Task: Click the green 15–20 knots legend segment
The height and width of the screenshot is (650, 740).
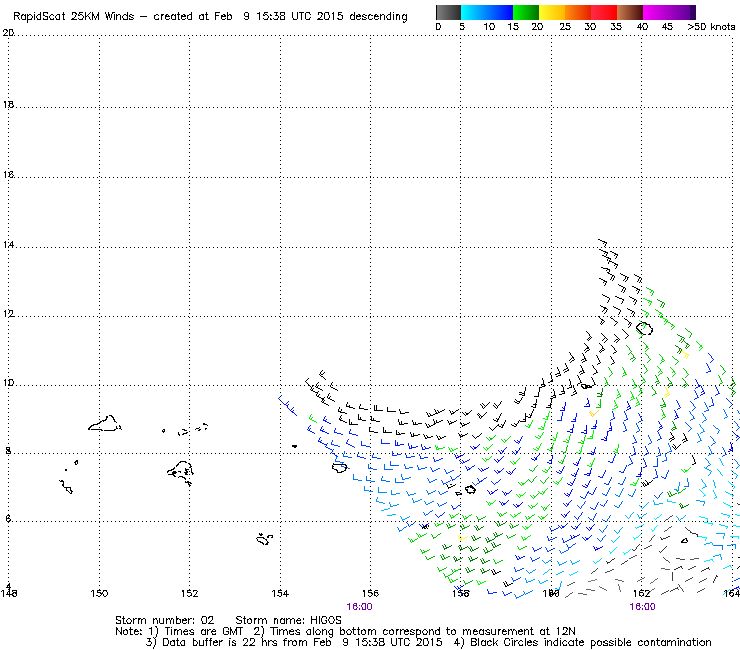Action: (x=526, y=12)
